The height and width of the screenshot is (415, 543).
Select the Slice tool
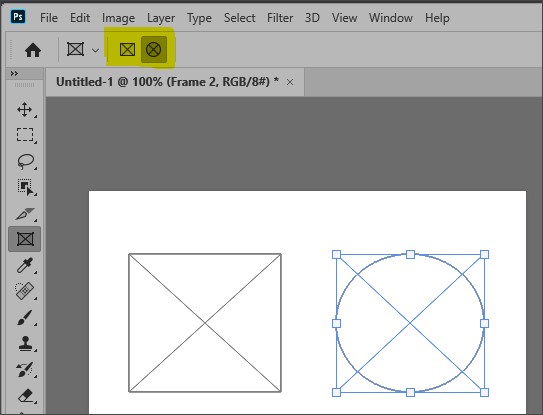click(25, 214)
